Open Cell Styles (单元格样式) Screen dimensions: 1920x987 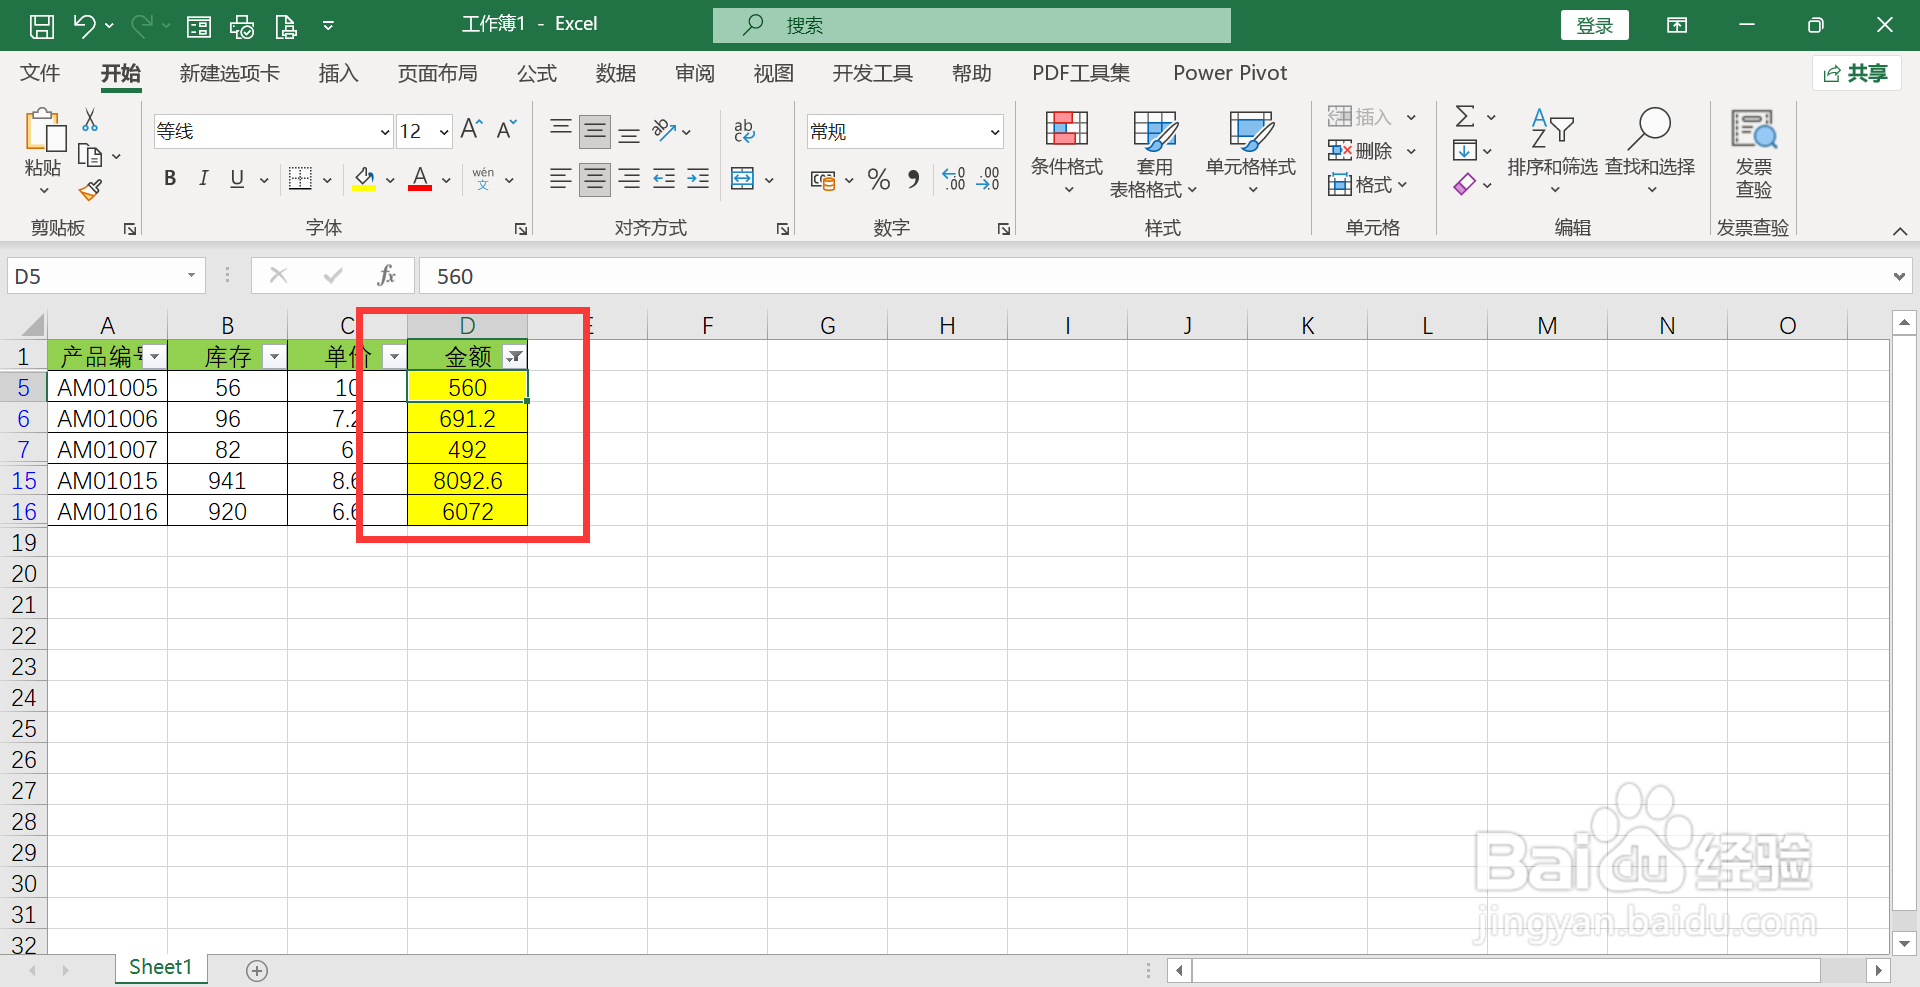click(x=1251, y=151)
